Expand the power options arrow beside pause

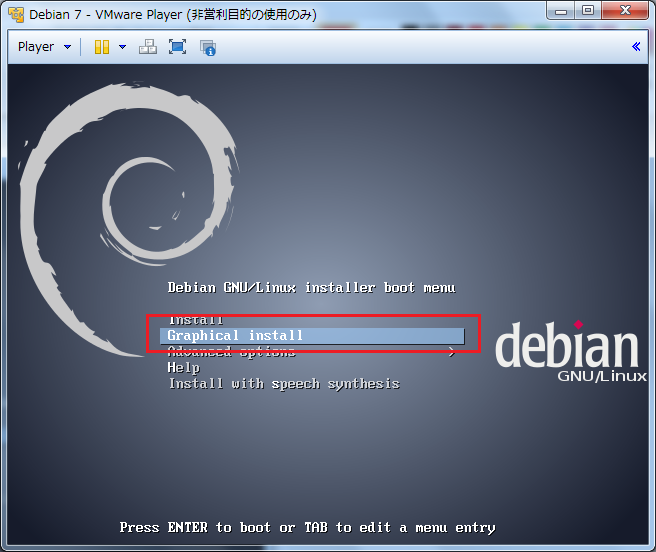click(x=123, y=47)
